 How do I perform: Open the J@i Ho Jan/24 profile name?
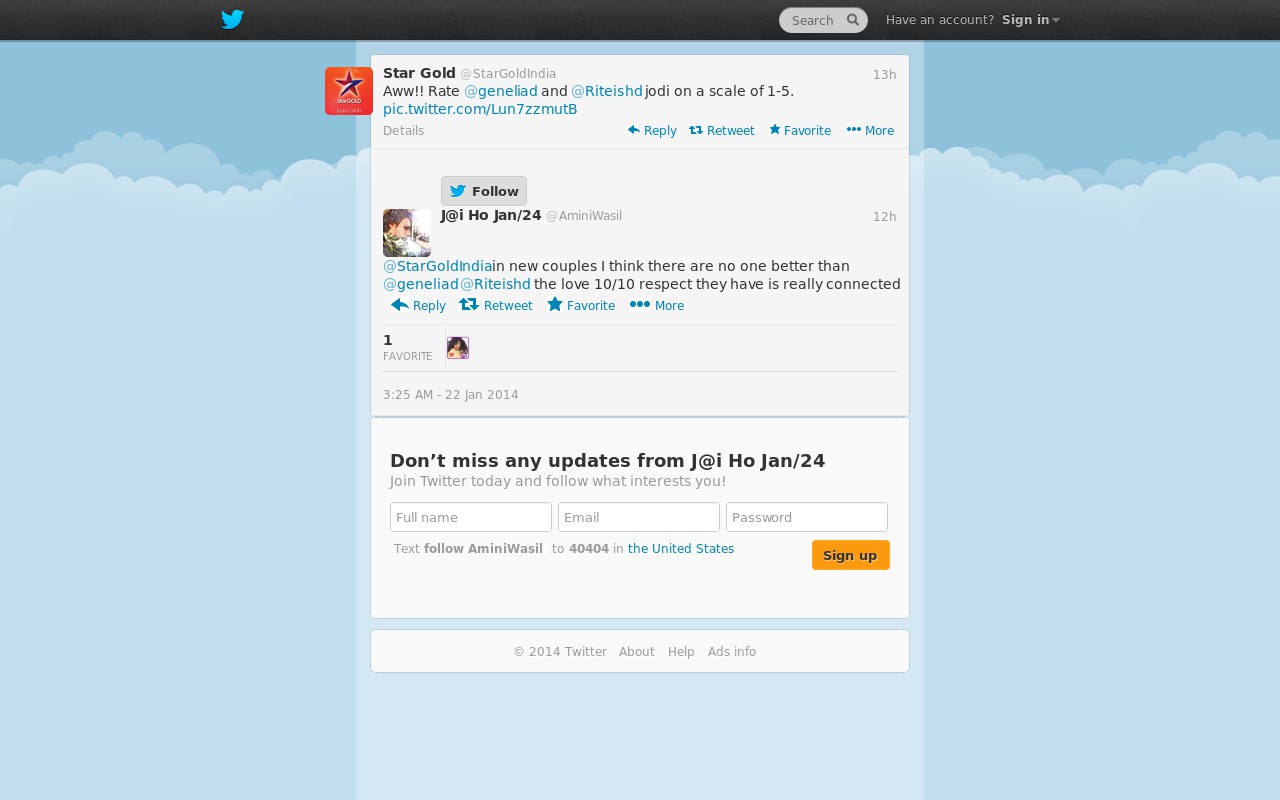491,215
